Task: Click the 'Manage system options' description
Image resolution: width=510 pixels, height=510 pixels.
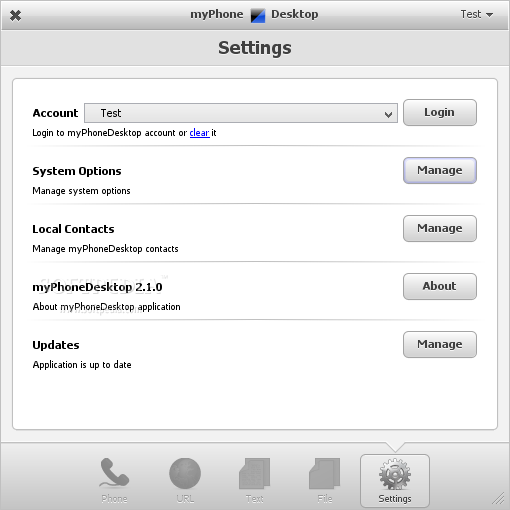Action: click(x=81, y=191)
